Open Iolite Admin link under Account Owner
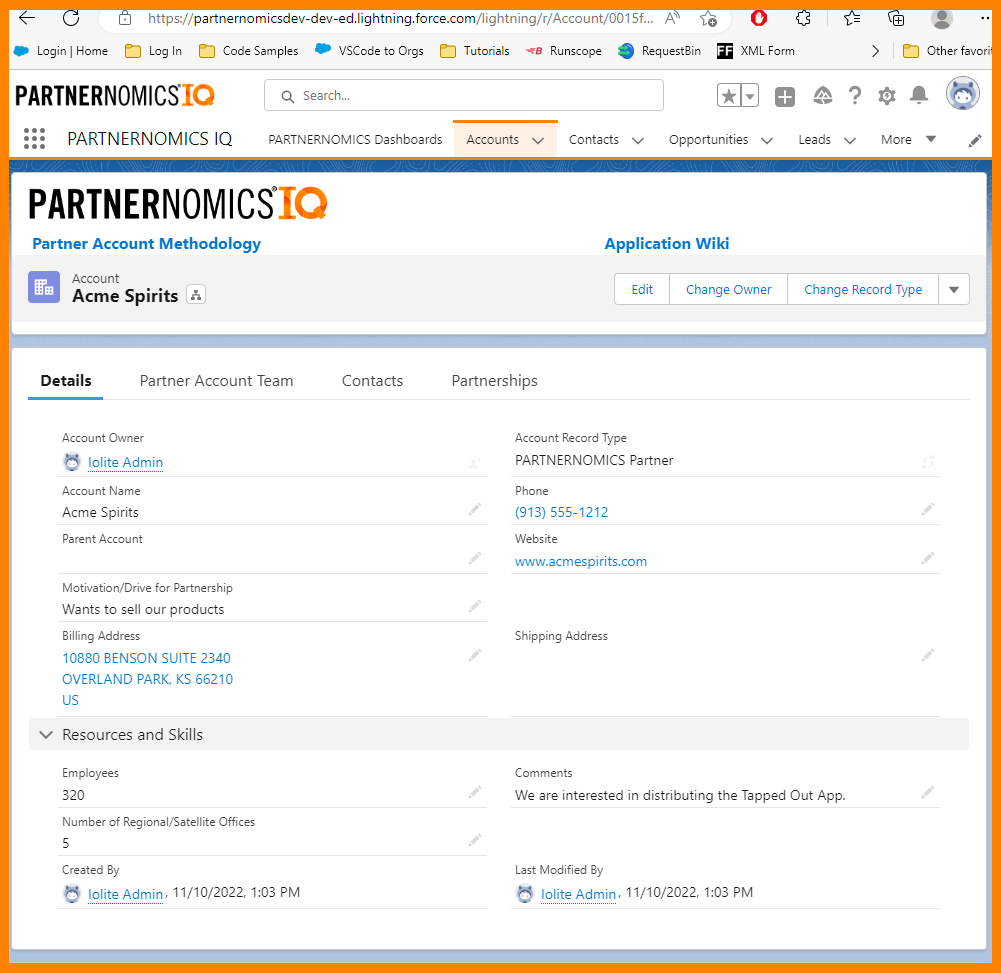The image size is (1001, 973). (125, 462)
